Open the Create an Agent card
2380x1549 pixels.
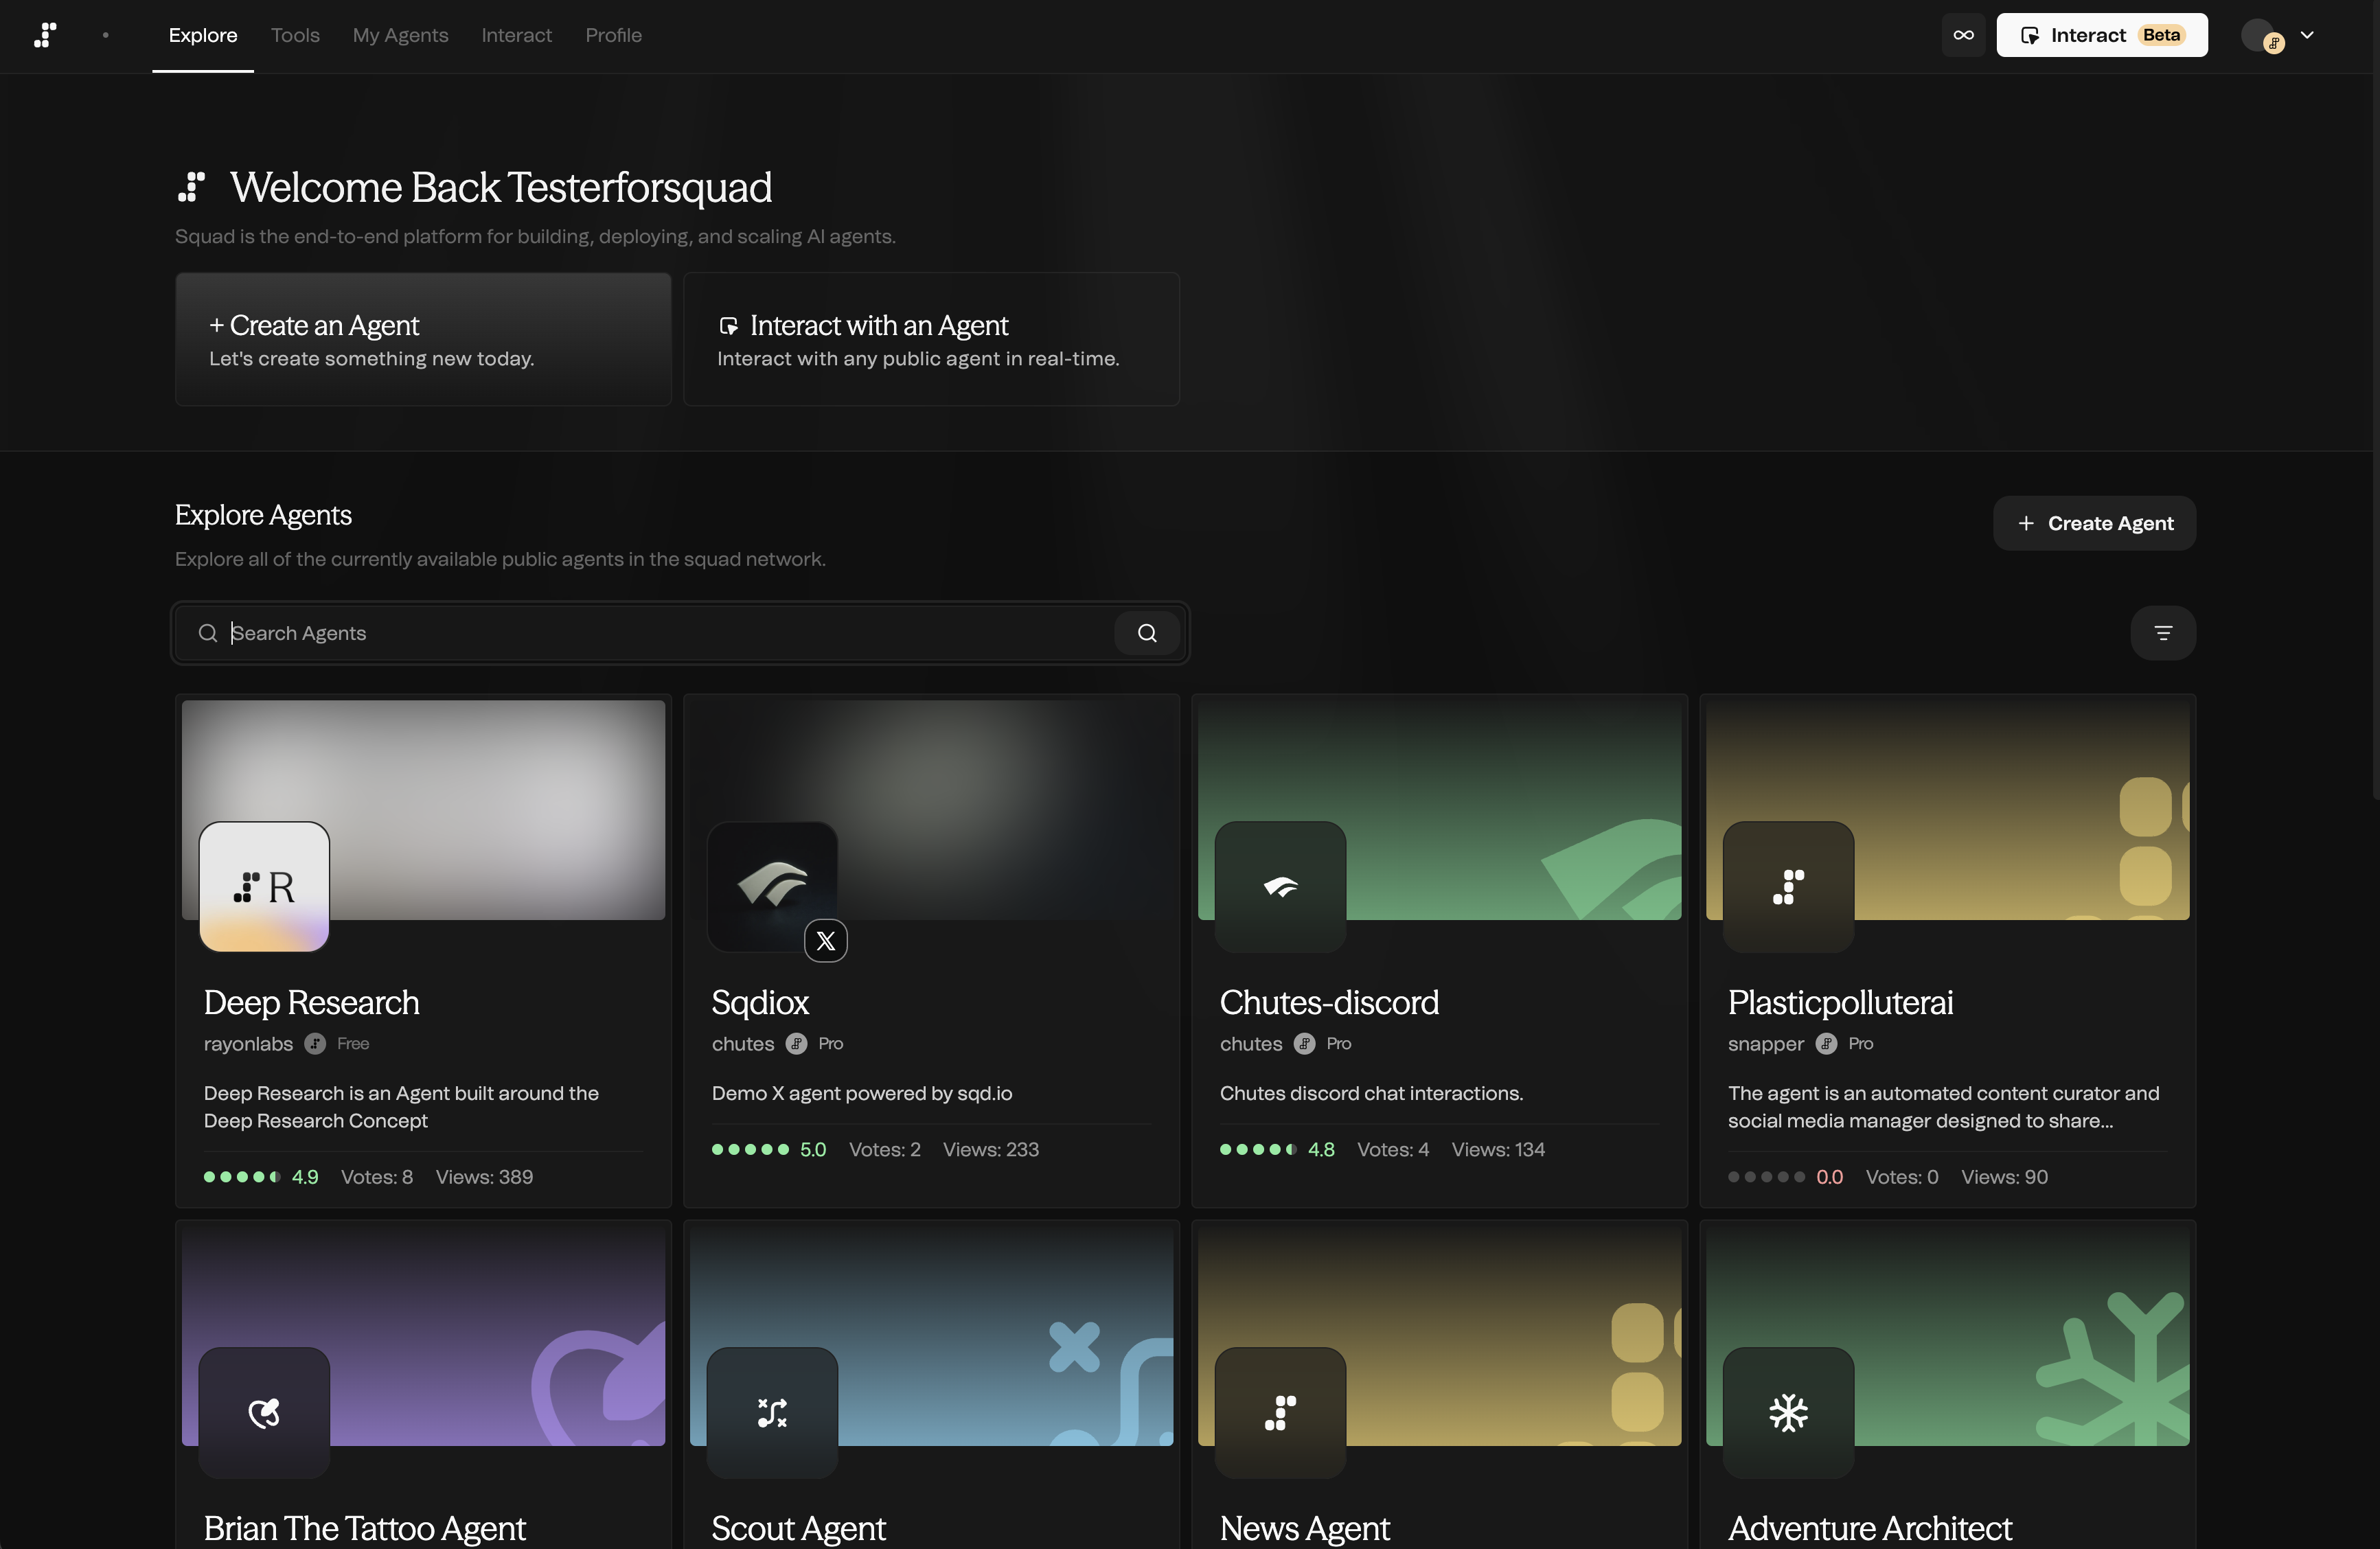coord(423,339)
